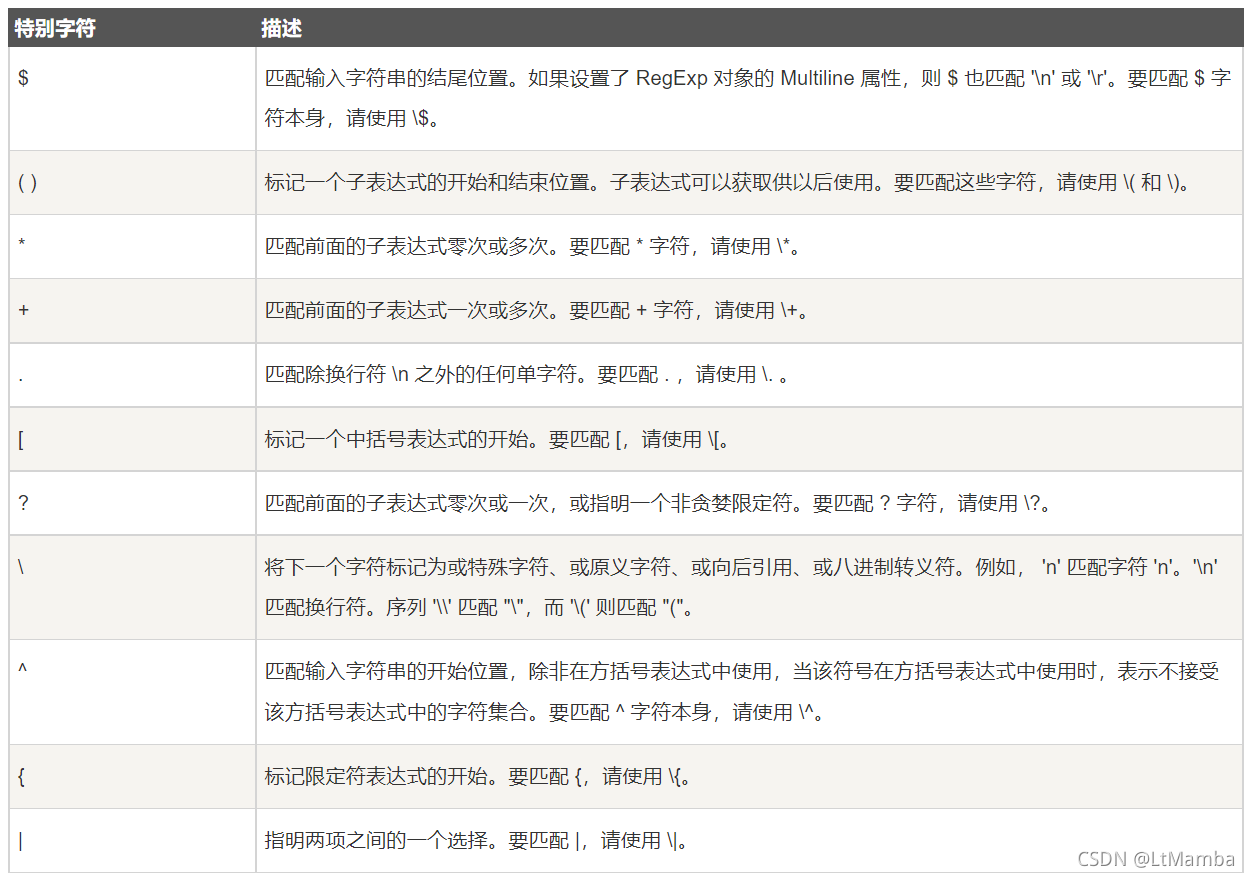Click description 标记限定符表达式的开始
1250x877 pixels.
pos(748,776)
